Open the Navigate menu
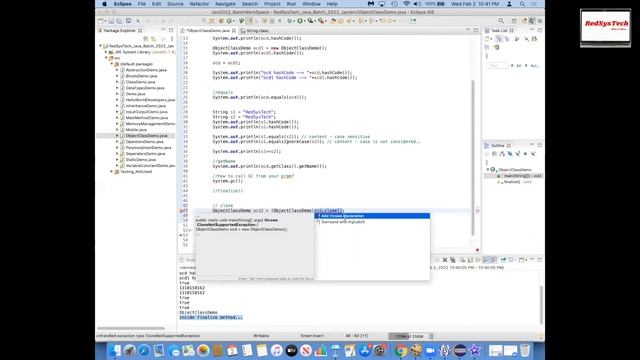This screenshot has height=360, width=640. tap(225, 4)
